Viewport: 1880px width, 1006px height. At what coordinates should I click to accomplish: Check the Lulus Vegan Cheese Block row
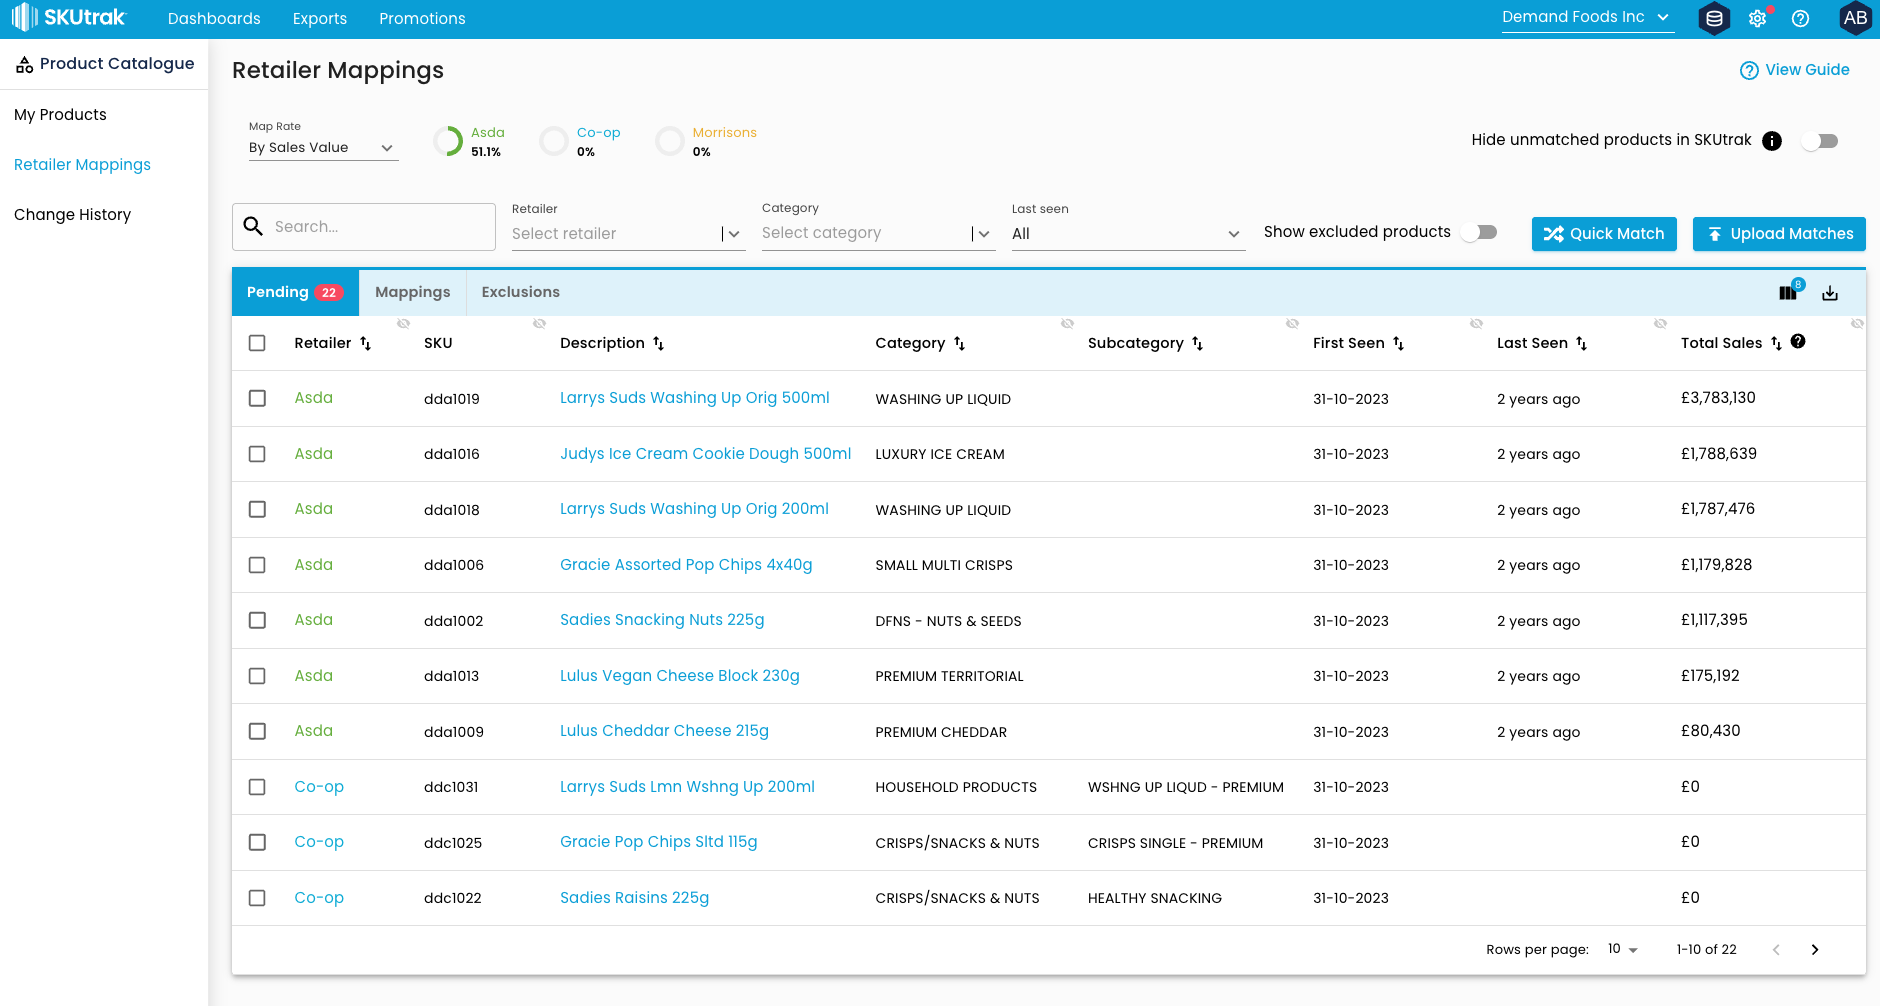257,676
